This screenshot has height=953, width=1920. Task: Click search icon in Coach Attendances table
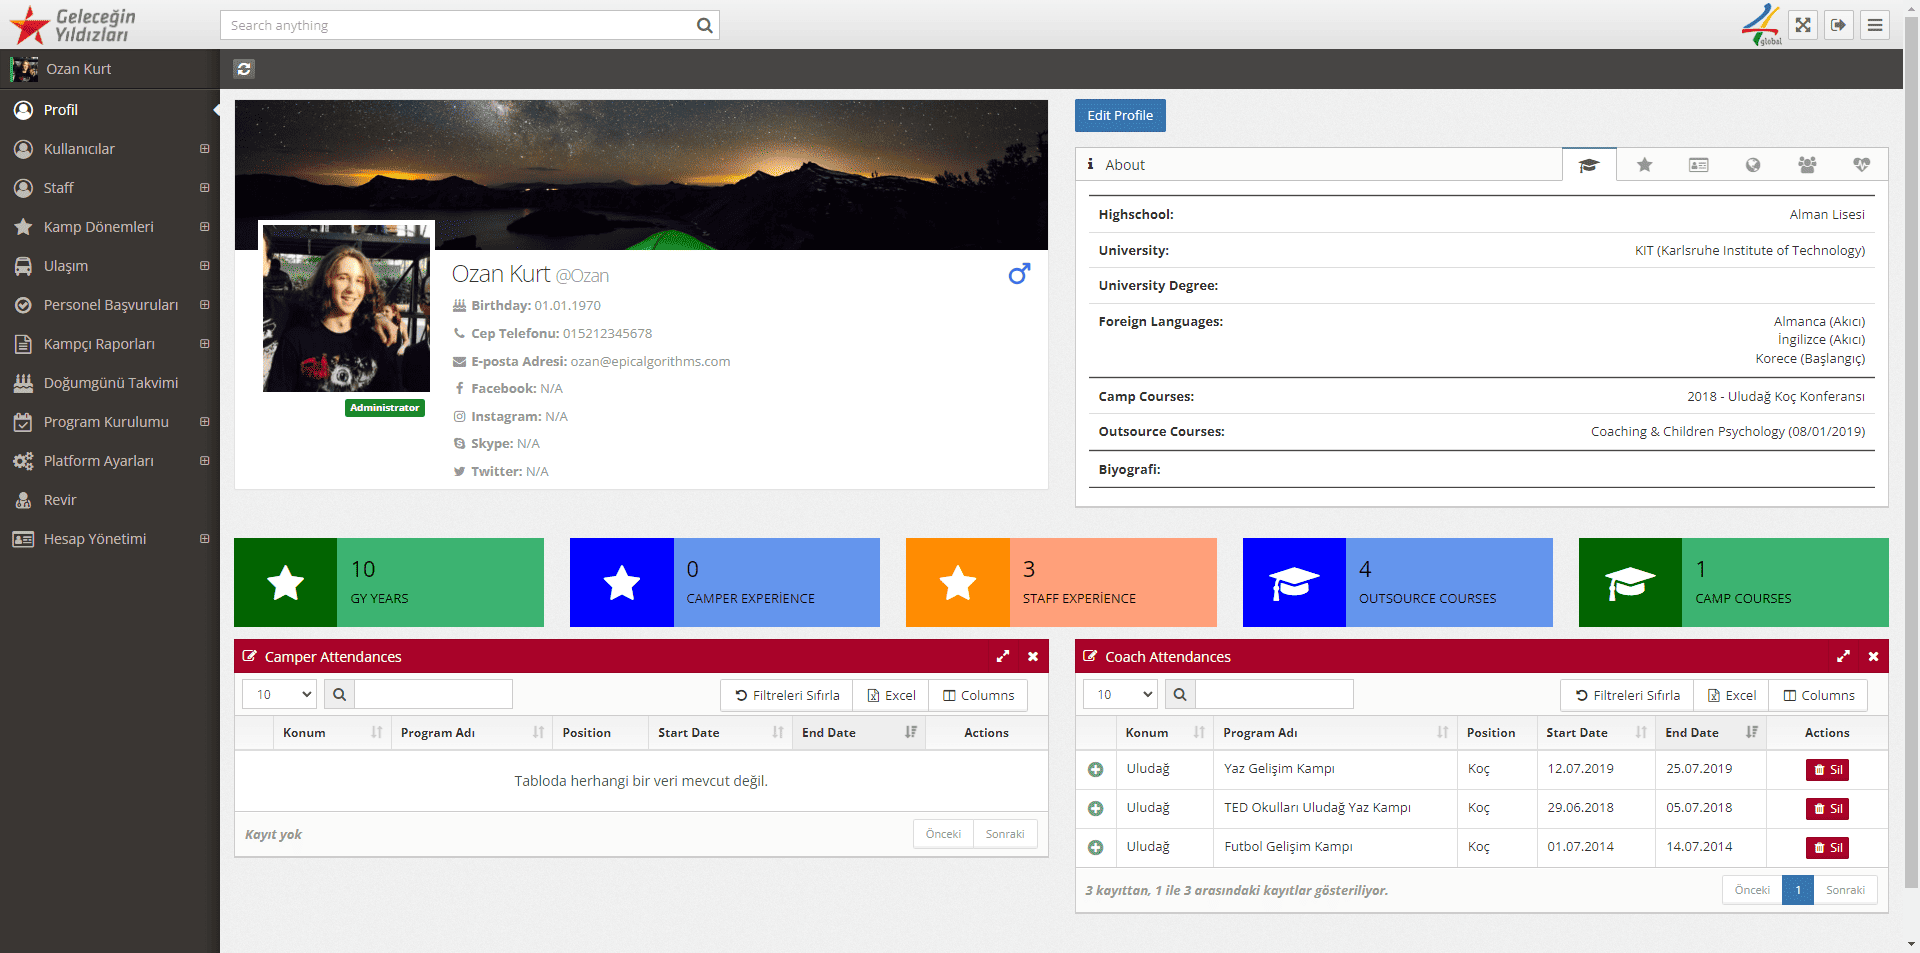pos(1180,694)
